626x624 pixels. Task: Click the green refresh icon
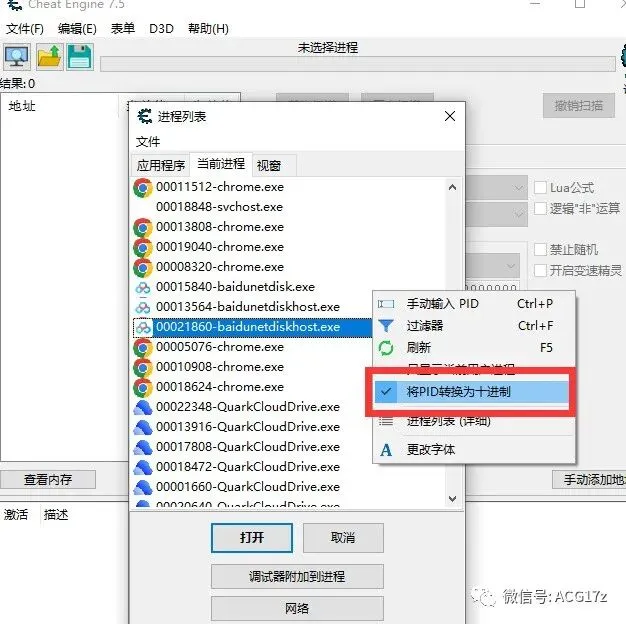386,348
